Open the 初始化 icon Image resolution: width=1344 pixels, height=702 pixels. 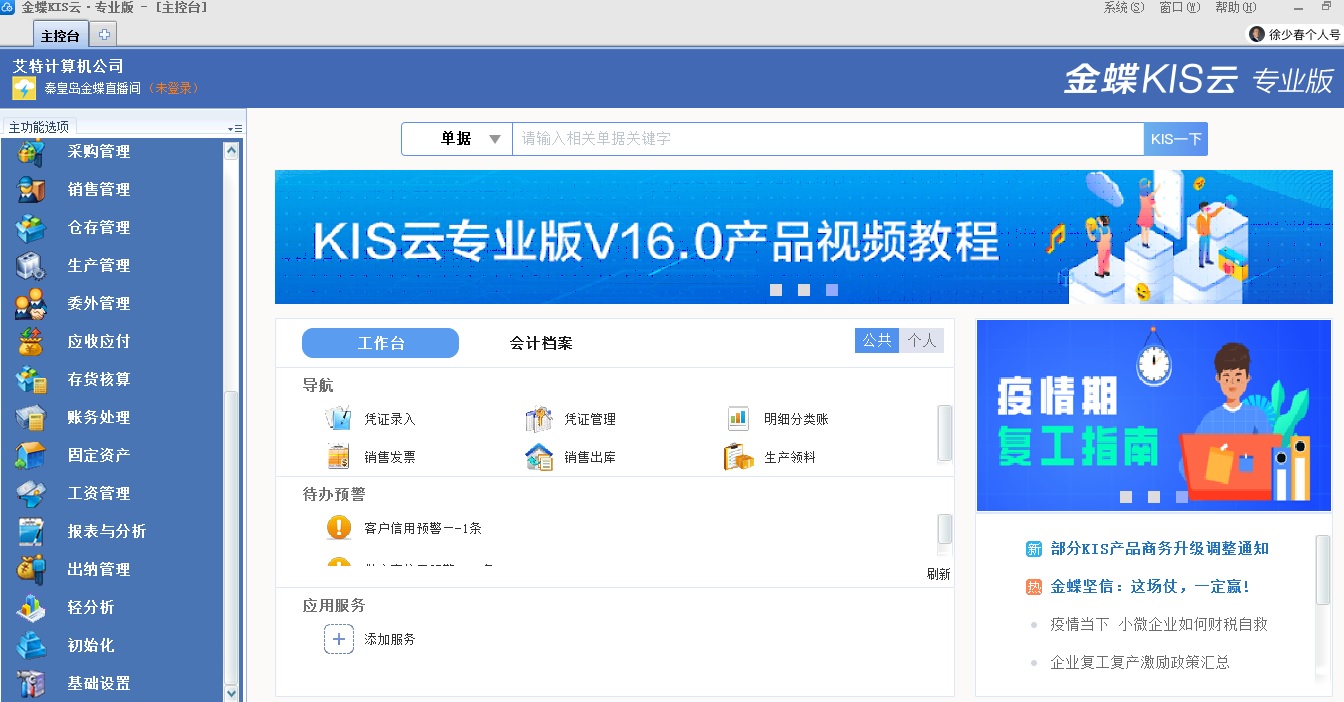click(30, 646)
